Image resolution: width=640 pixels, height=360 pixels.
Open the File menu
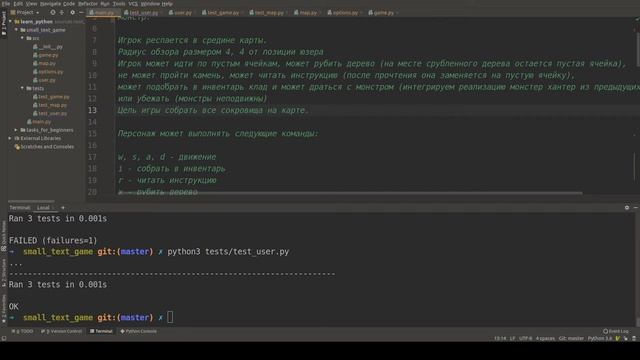tap(6, 4)
